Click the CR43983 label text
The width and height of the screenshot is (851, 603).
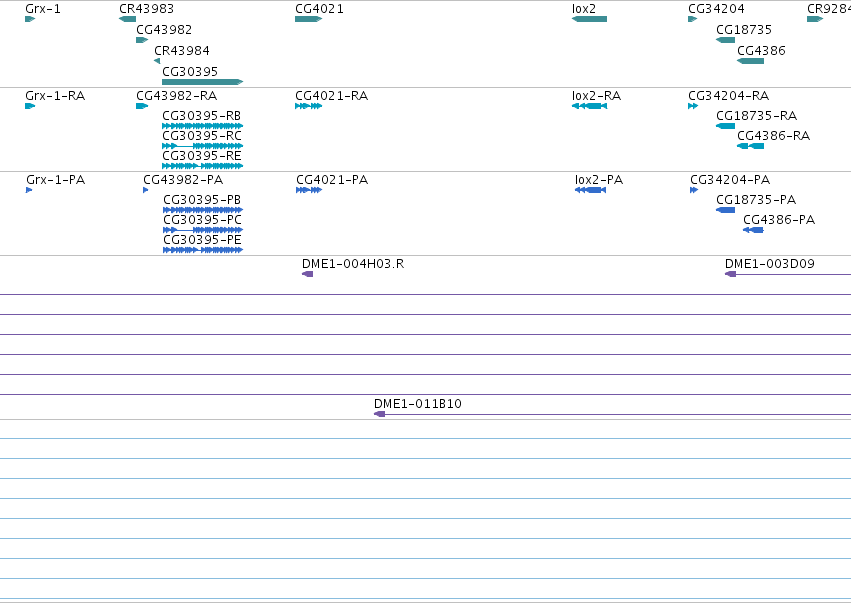click(147, 9)
